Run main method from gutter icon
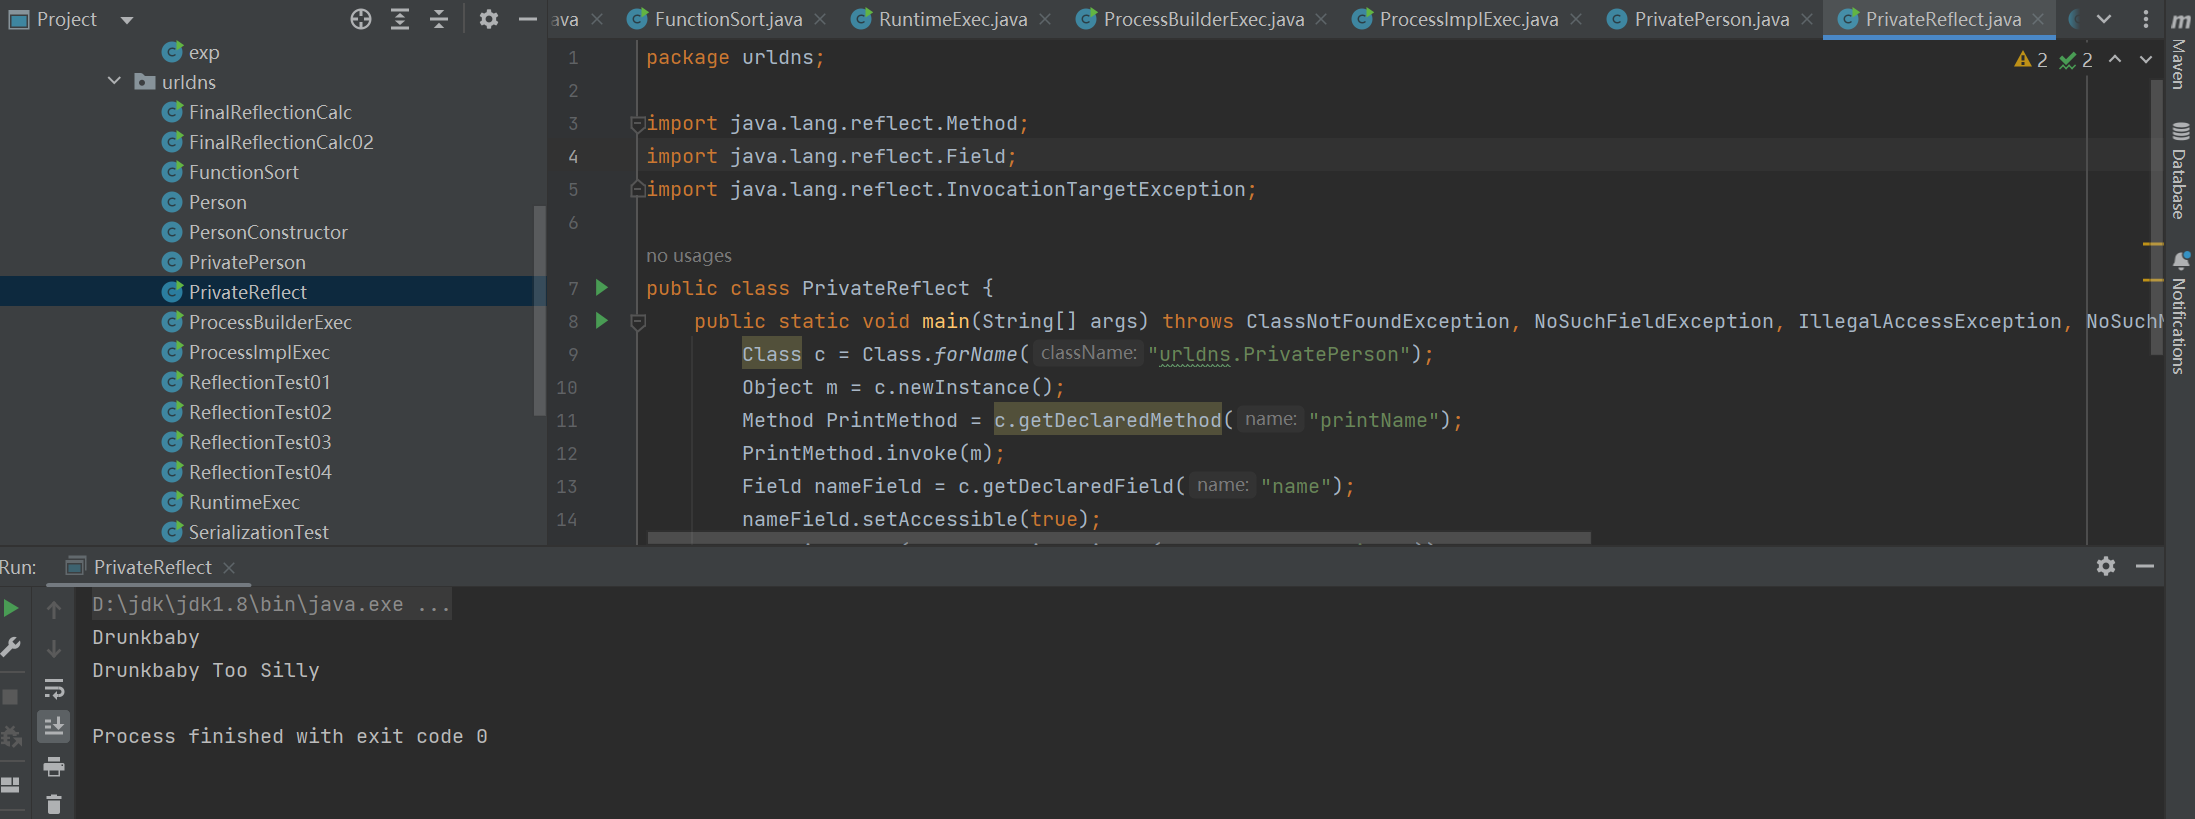The height and width of the screenshot is (819, 2195). [x=602, y=321]
